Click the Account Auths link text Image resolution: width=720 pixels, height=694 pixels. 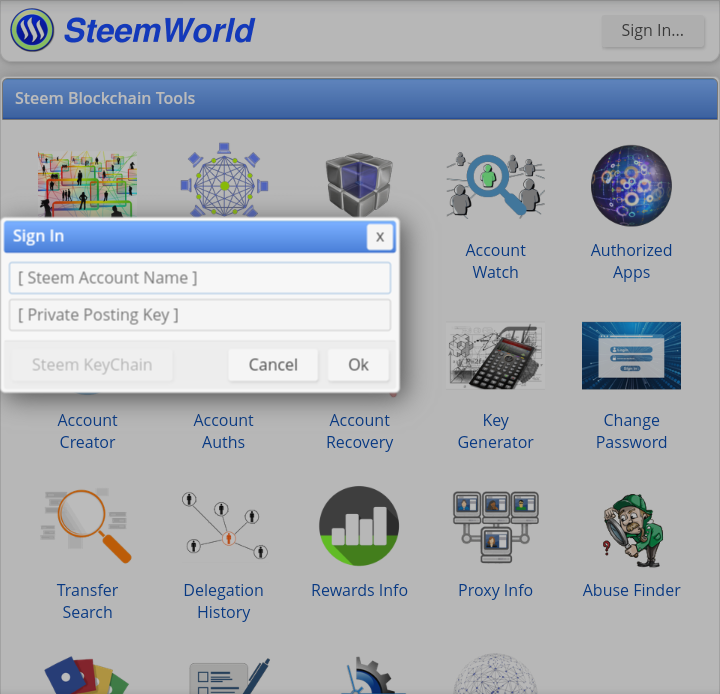pos(224,431)
